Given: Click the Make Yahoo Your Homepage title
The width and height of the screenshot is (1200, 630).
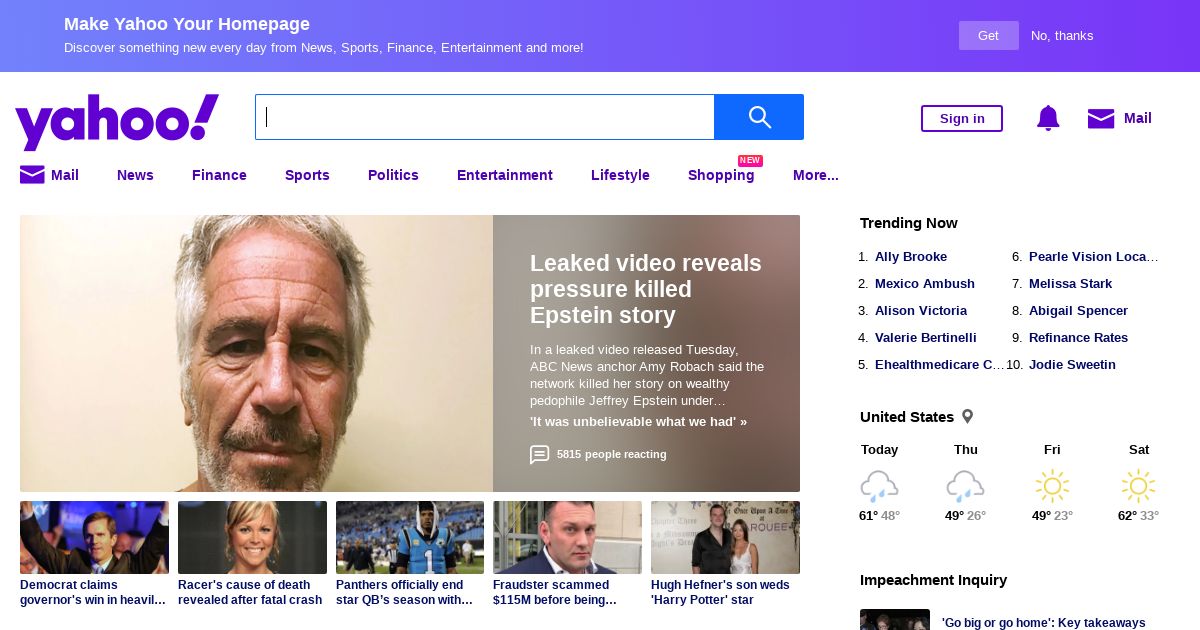Looking at the screenshot, I should 187,24.
